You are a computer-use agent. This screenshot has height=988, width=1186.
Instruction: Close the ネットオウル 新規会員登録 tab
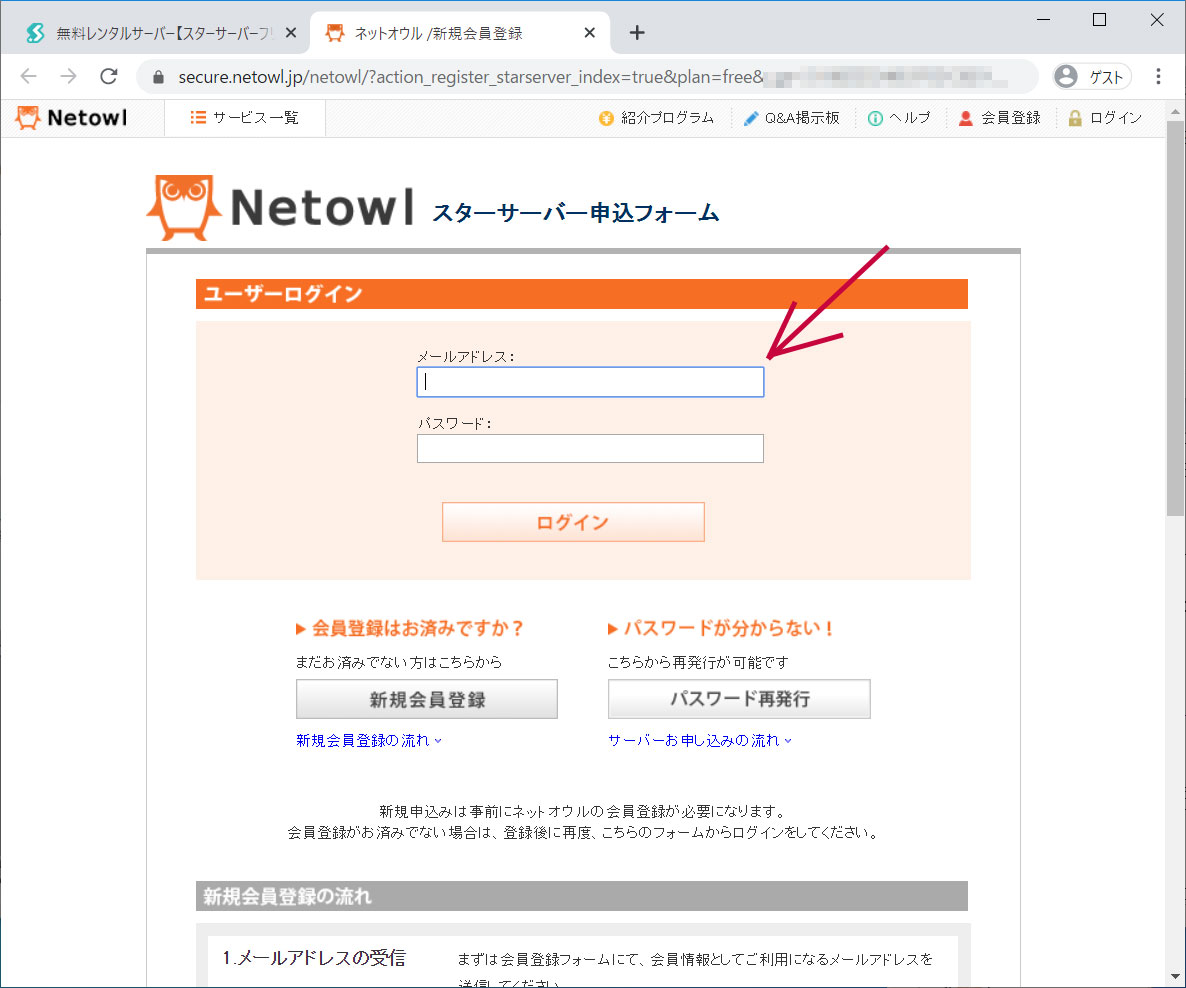[590, 33]
